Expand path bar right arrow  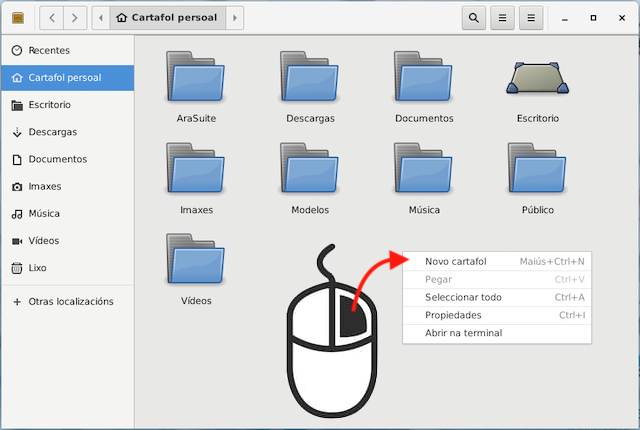pos(234,18)
